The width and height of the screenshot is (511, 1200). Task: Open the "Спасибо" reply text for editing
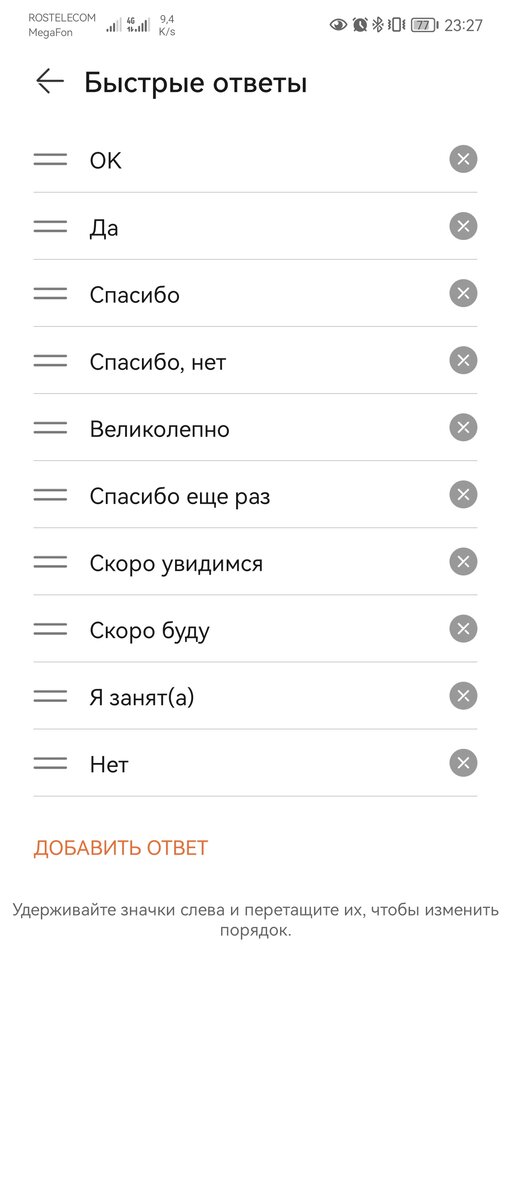pos(135,295)
